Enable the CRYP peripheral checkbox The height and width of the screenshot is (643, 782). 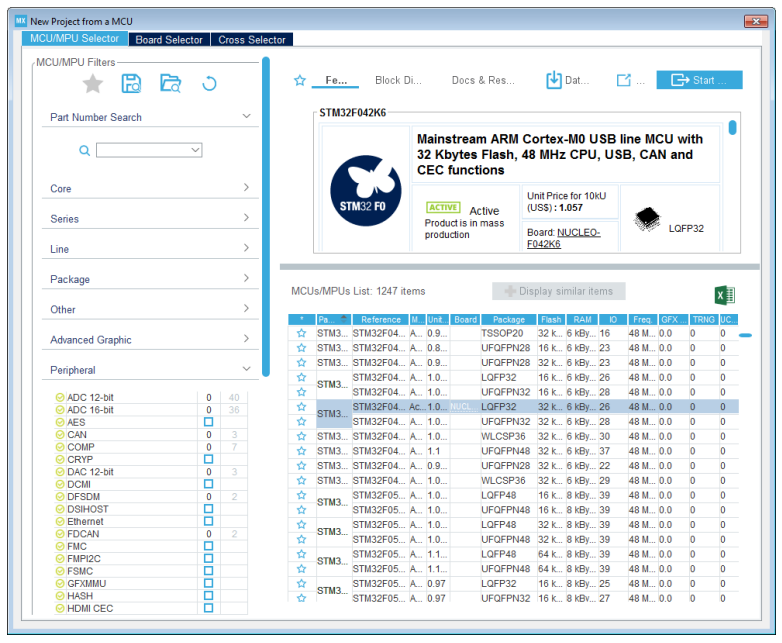pyautogui.click(x=208, y=459)
